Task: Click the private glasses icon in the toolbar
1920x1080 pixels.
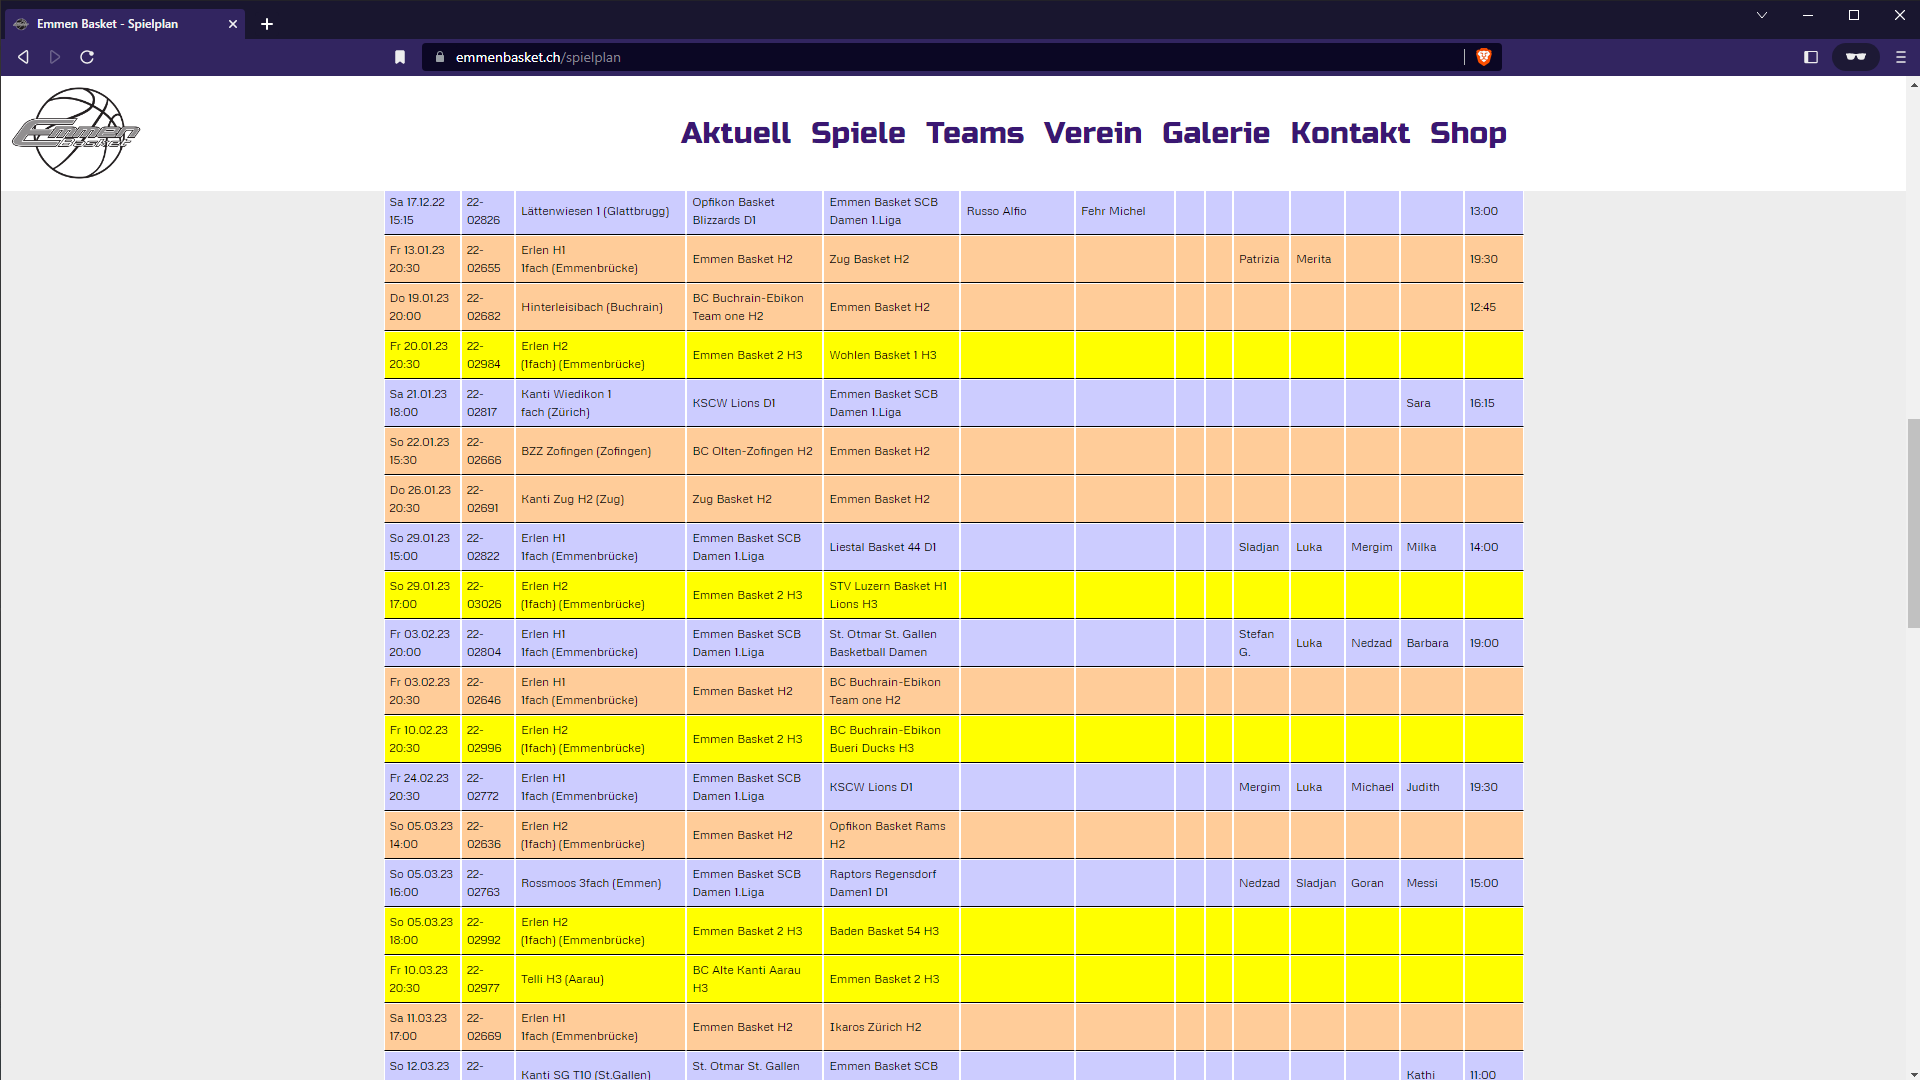Action: (1856, 57)
